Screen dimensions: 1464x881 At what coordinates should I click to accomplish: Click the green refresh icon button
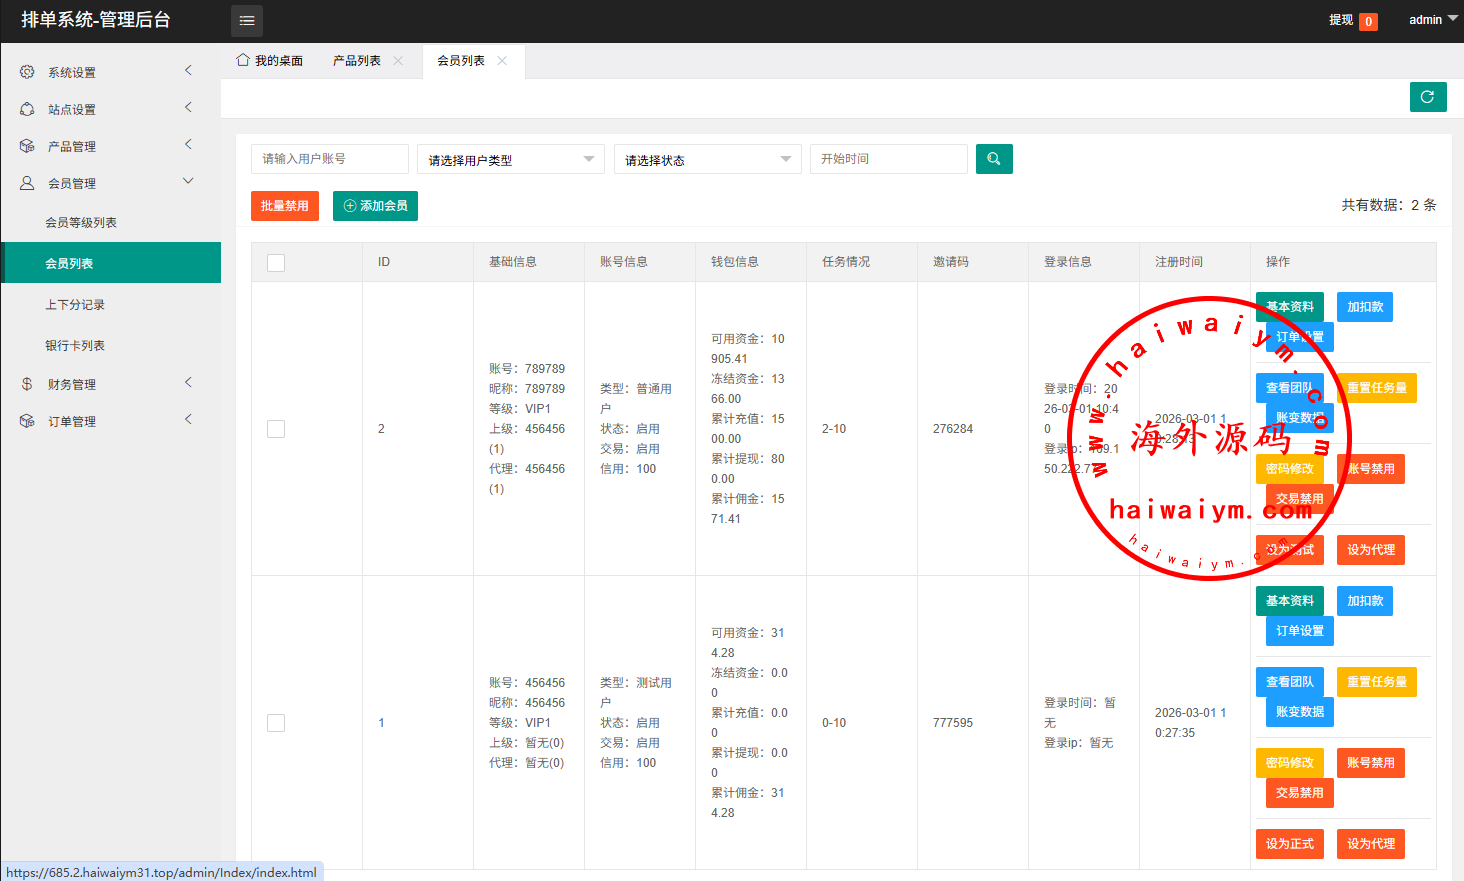(1427, 97)
